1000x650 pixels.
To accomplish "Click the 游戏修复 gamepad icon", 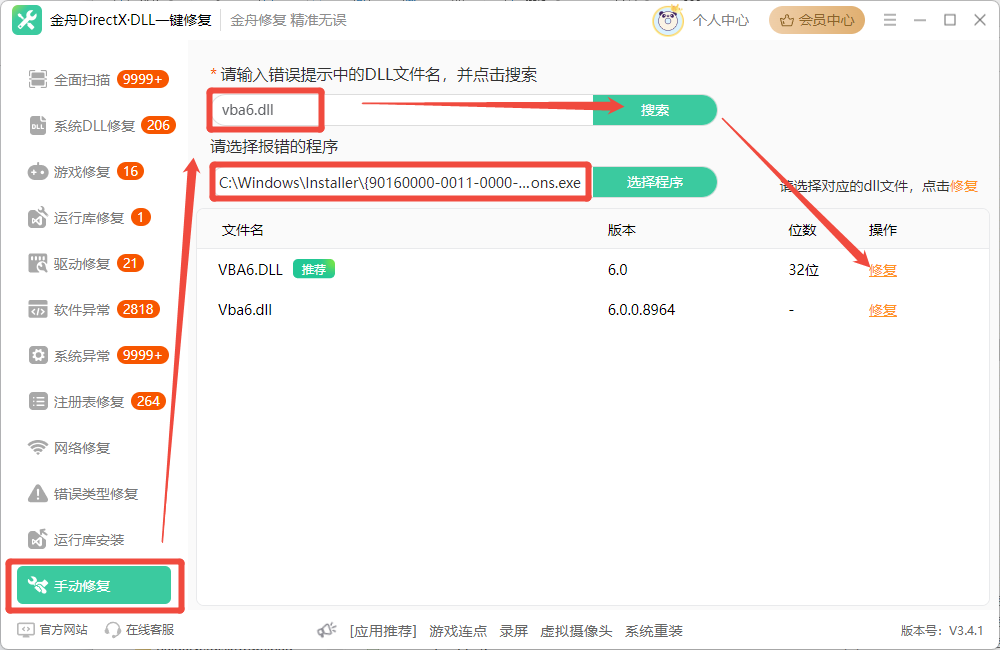I will [x=38, y=172].
